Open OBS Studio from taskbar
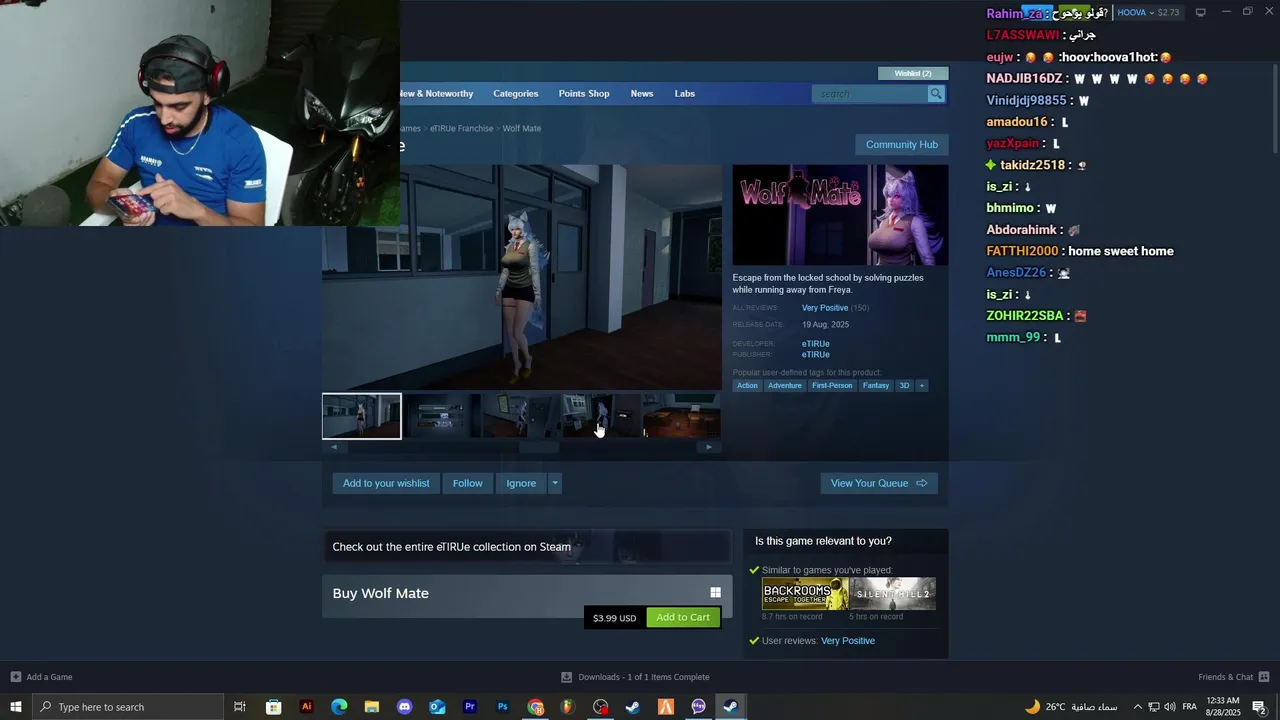The height and width of the screenshot is (720, 1280). 600,707
